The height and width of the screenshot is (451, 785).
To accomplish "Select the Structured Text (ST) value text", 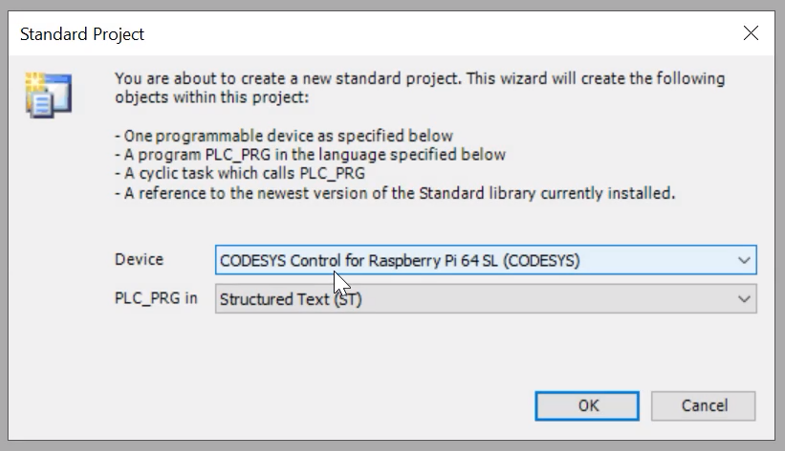I will (x=291, y=299).
